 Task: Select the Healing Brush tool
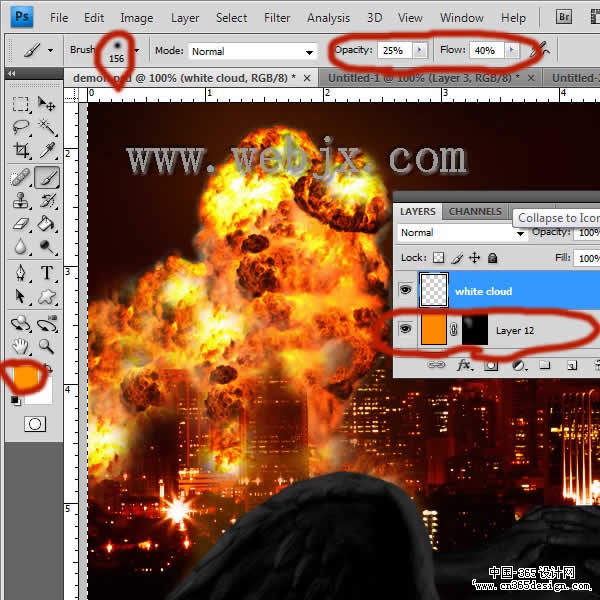point(20,177)
